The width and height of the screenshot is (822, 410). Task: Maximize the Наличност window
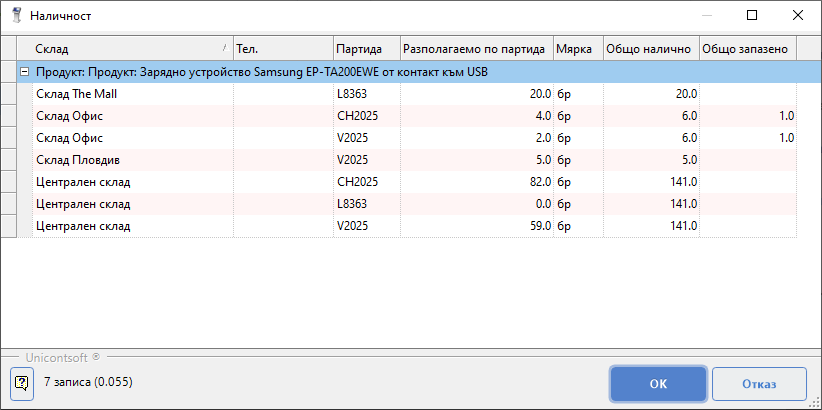752,16
